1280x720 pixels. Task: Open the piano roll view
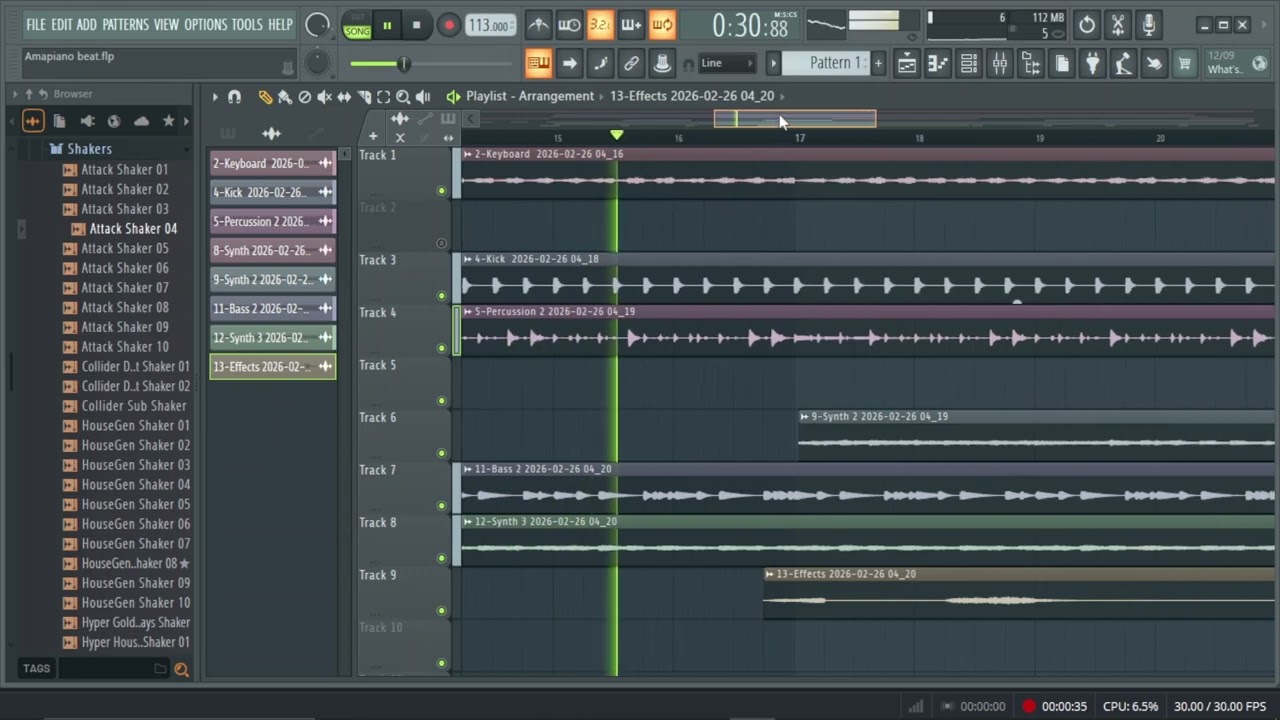pos(938,64)
